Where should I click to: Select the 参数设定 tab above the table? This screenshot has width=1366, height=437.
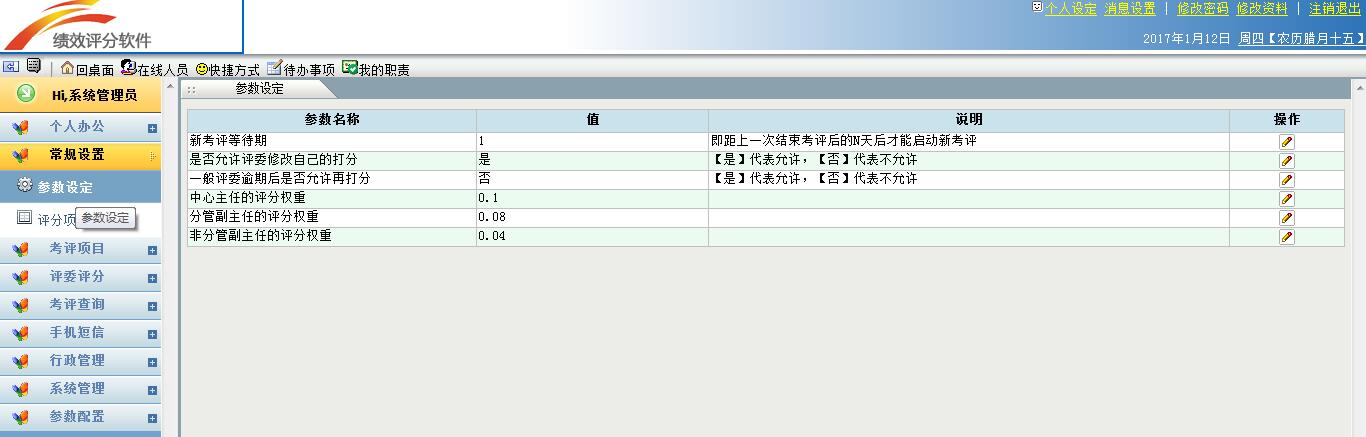pyautogui.click(x=259, y=89)
